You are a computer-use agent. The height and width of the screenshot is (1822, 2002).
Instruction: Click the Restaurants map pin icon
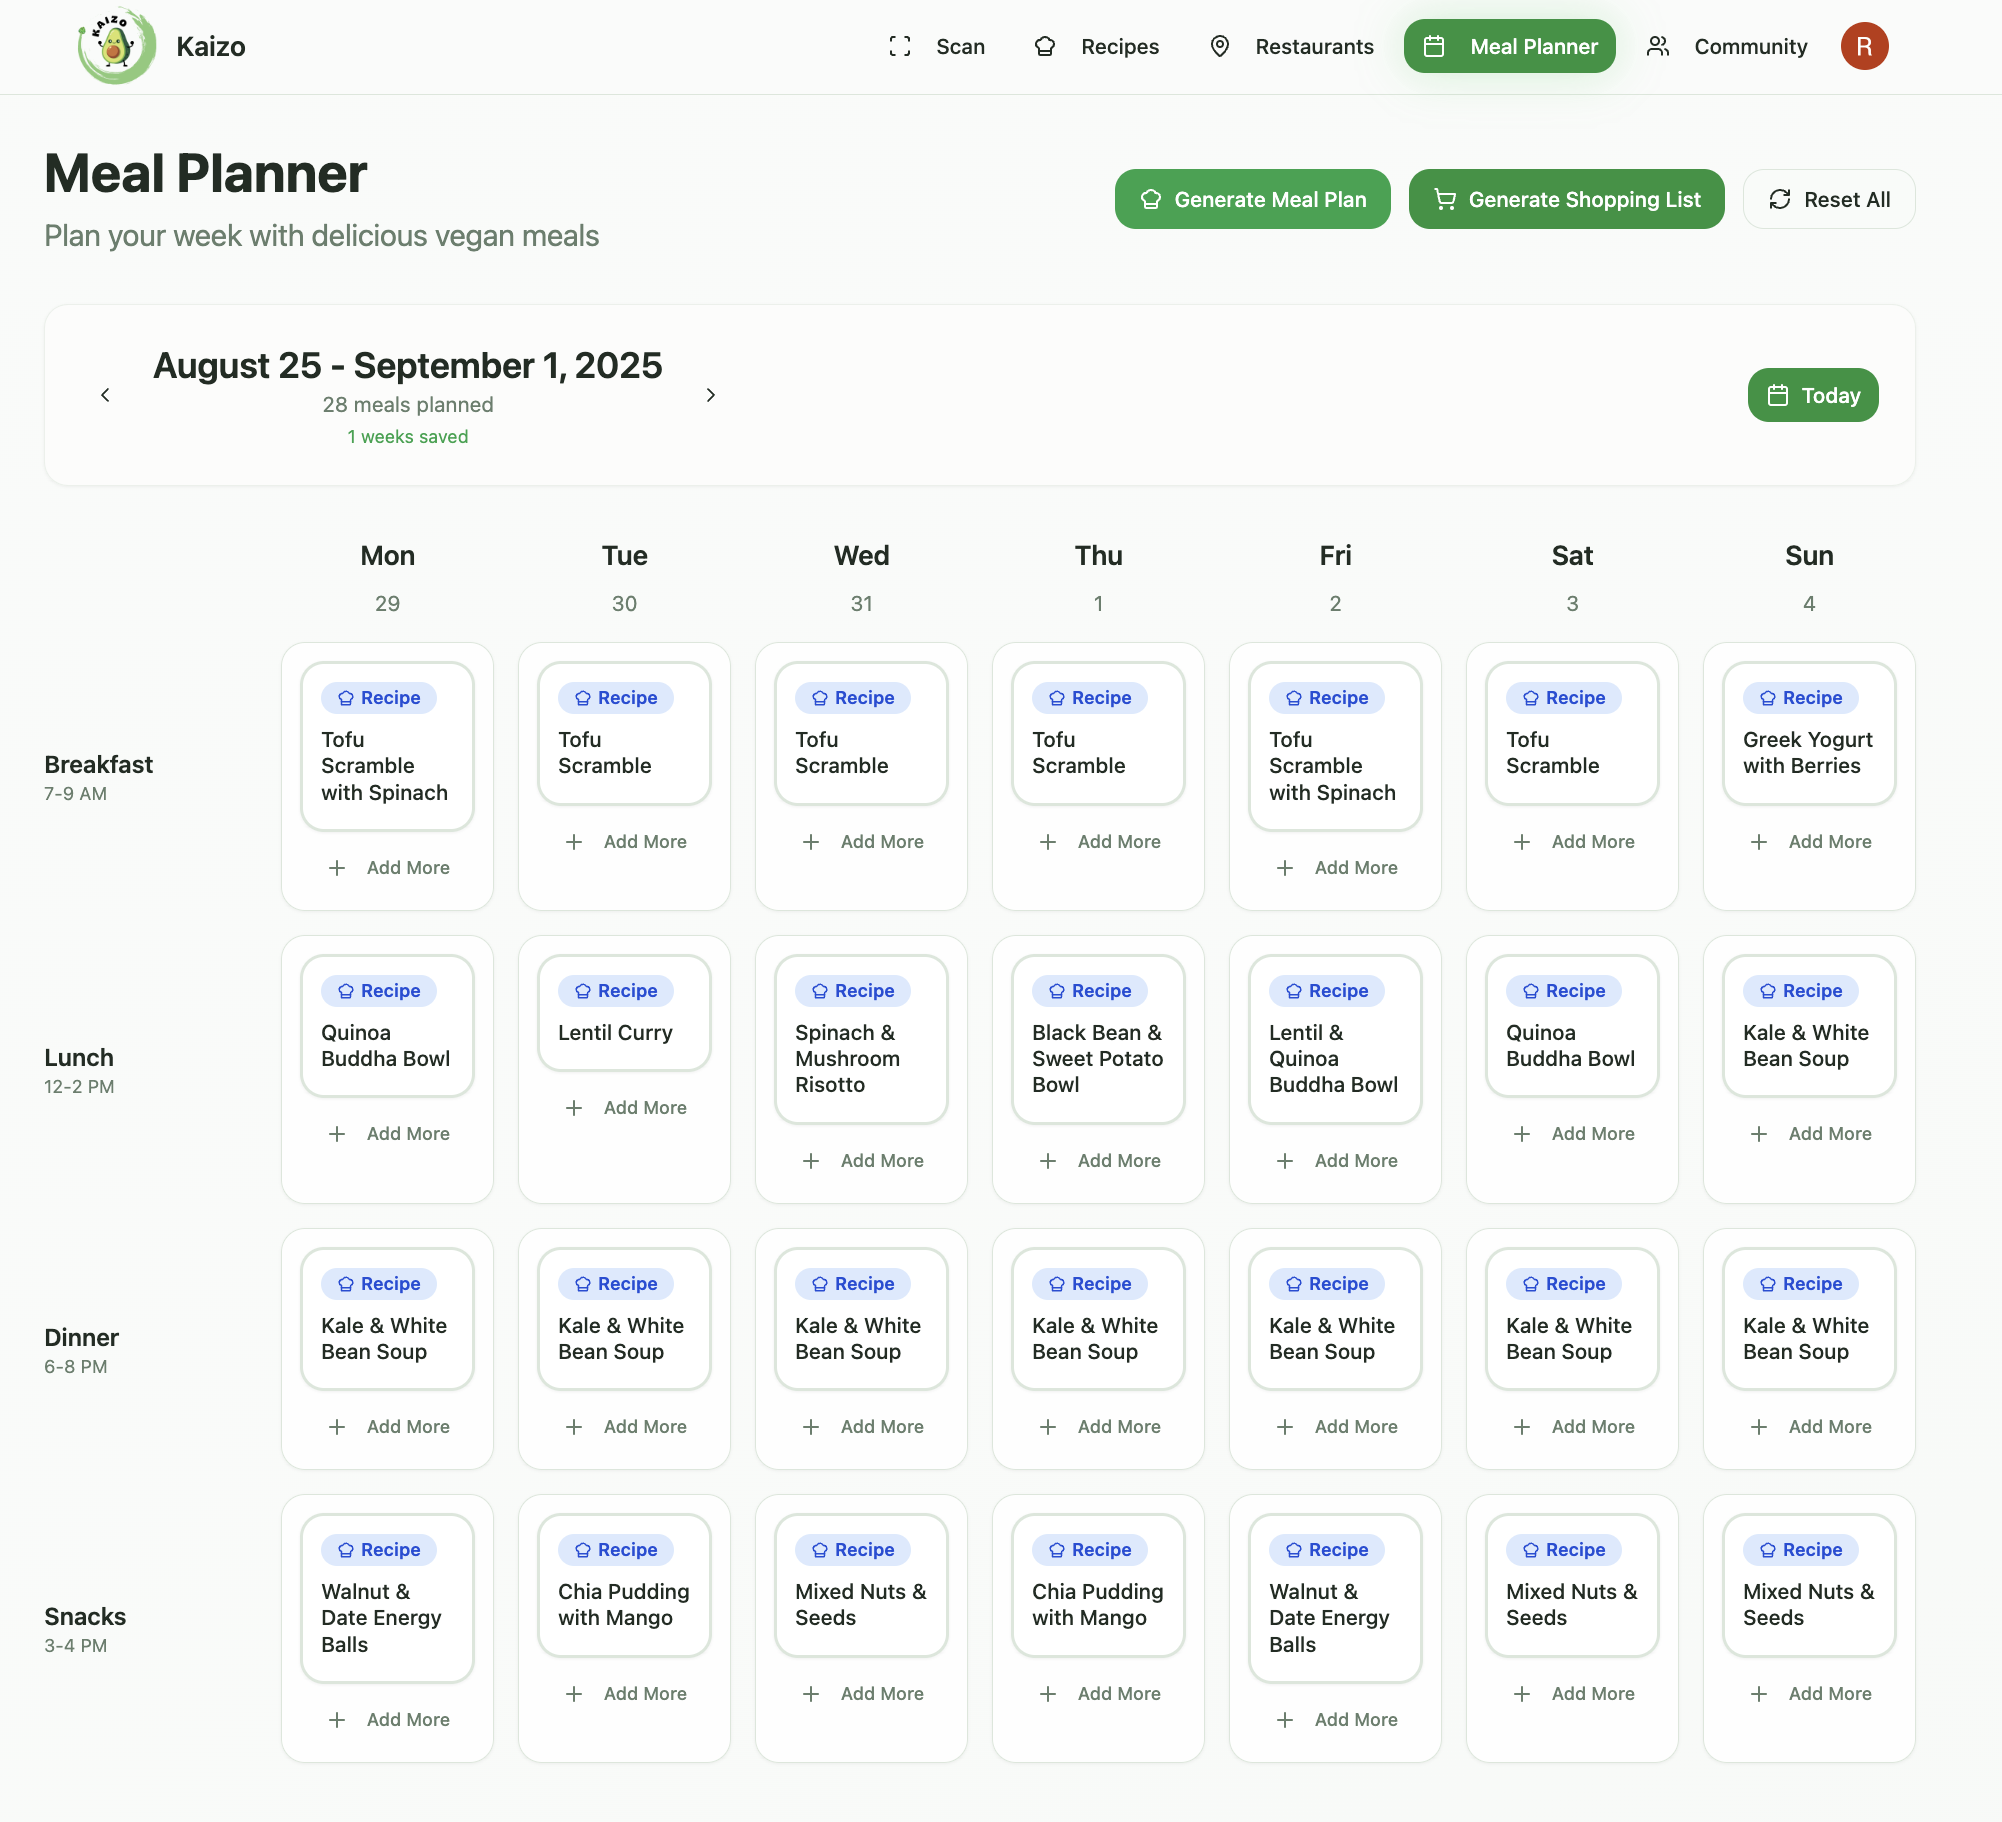pyautogui.click(x=1219, y=46)
